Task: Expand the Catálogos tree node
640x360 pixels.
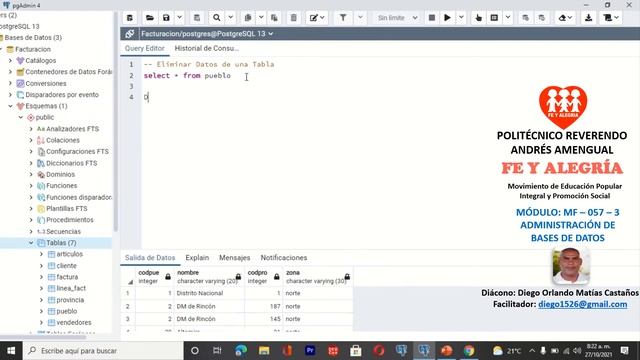Action: (x=10, y=60)
